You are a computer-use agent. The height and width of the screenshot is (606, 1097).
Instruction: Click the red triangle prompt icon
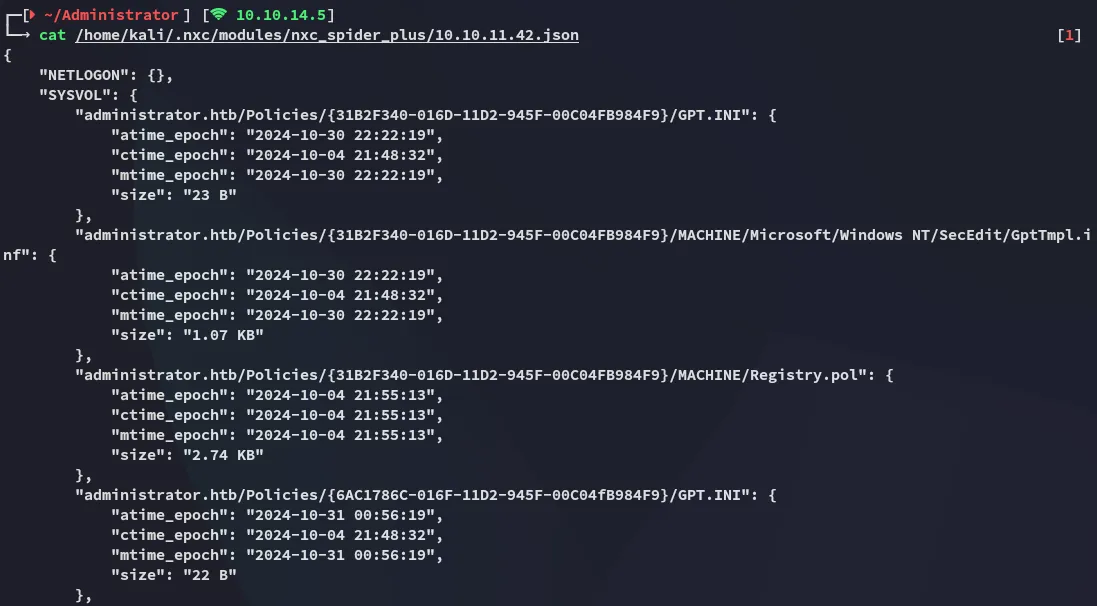tap(32, 15)
